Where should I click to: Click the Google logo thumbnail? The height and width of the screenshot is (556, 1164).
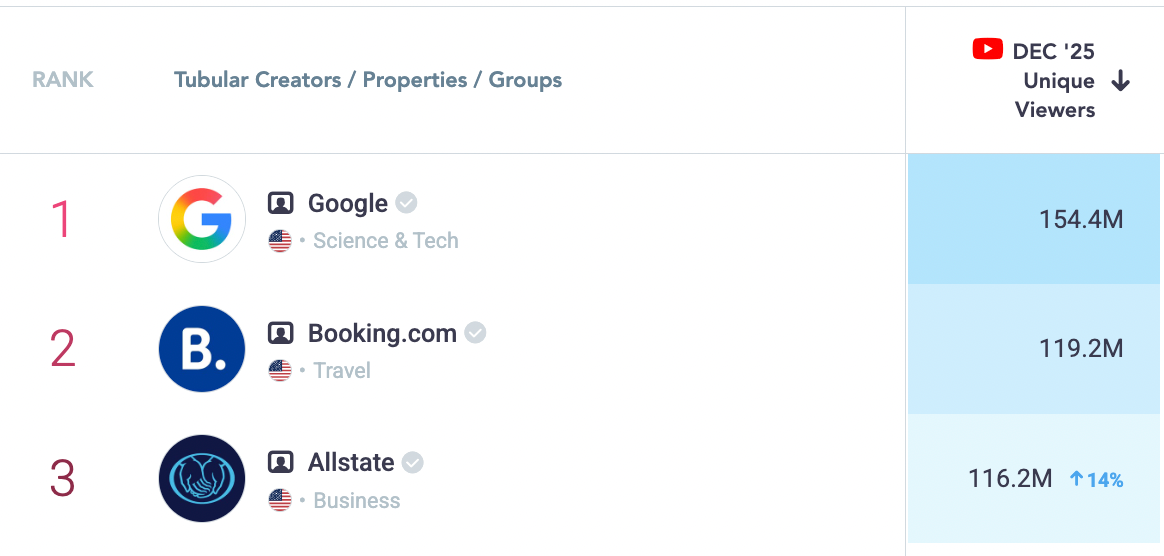[202, 219]
